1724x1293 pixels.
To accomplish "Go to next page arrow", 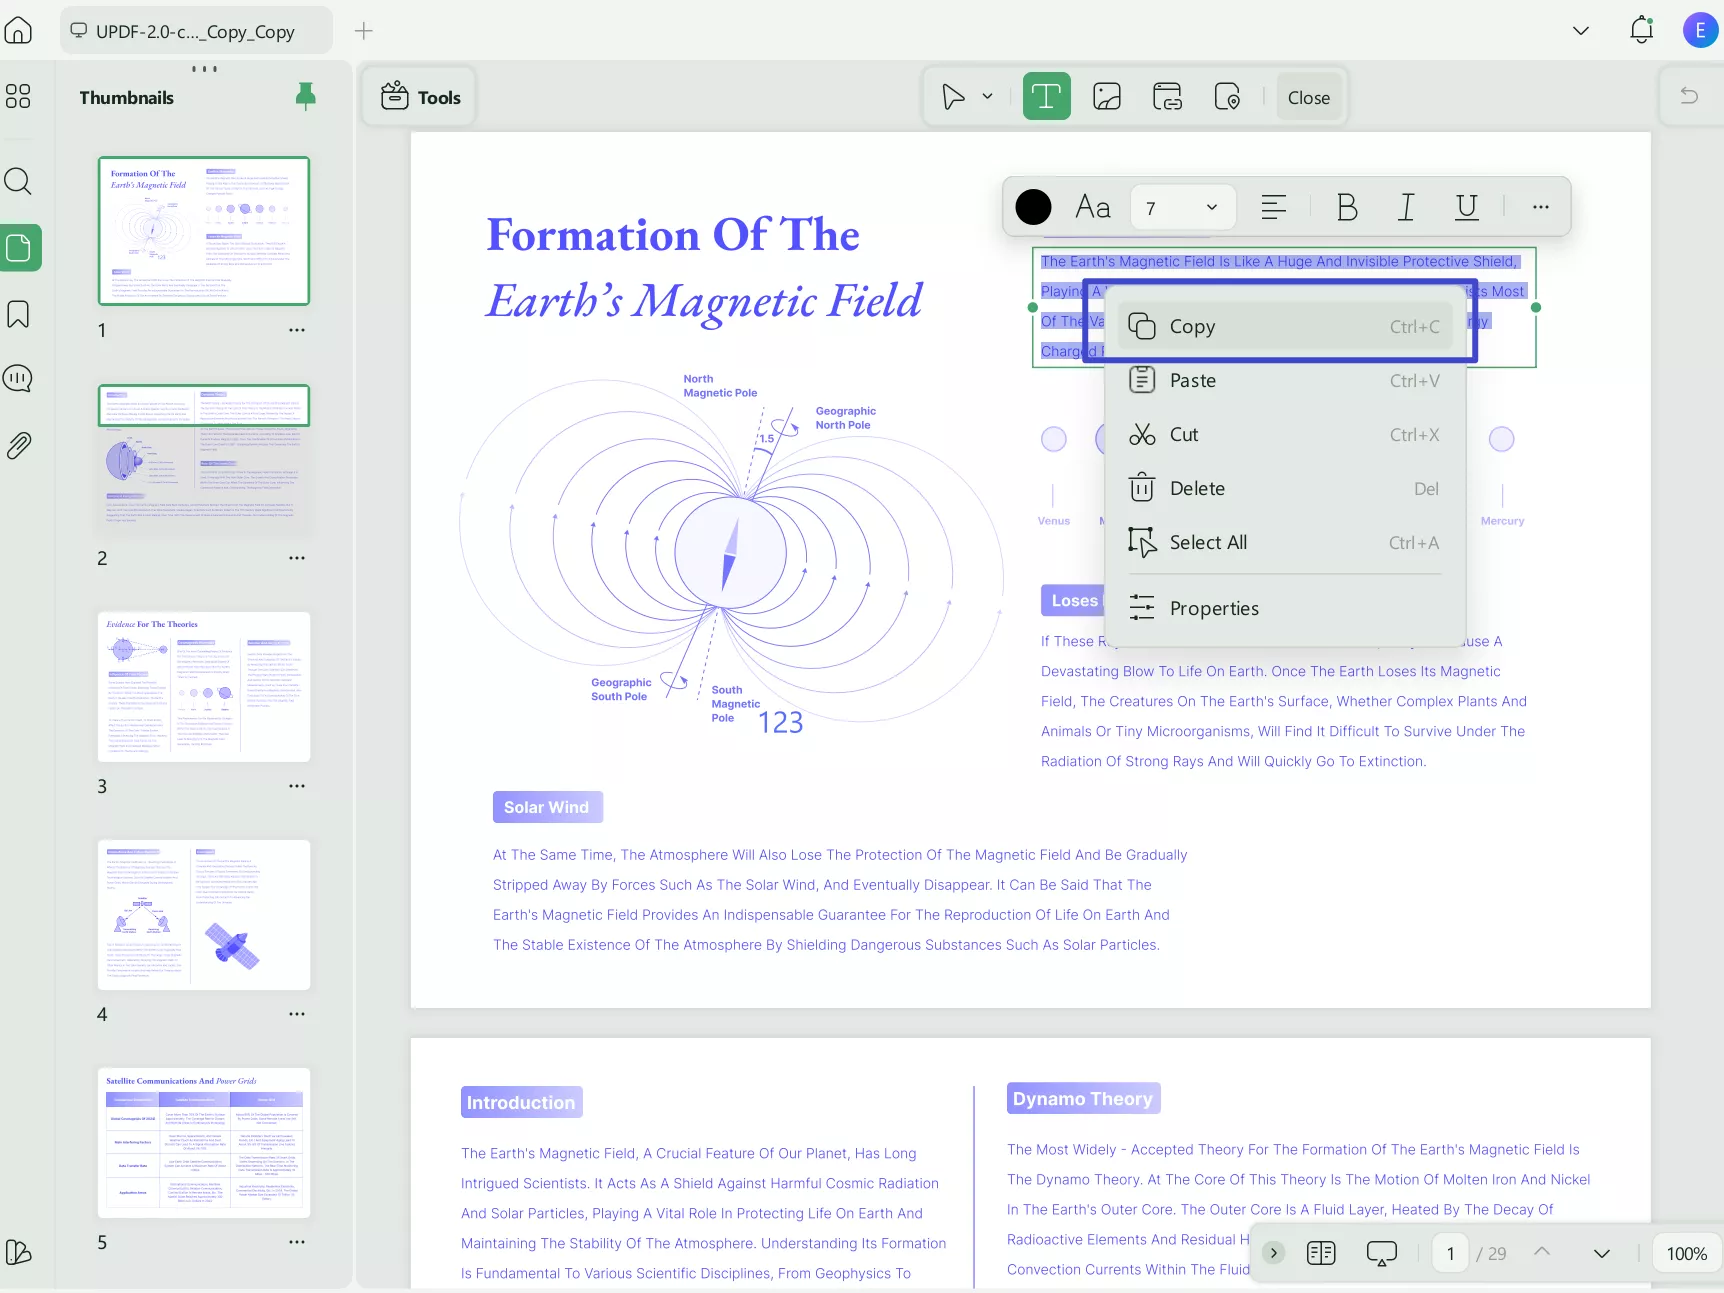I will tap(1602, 1253).
